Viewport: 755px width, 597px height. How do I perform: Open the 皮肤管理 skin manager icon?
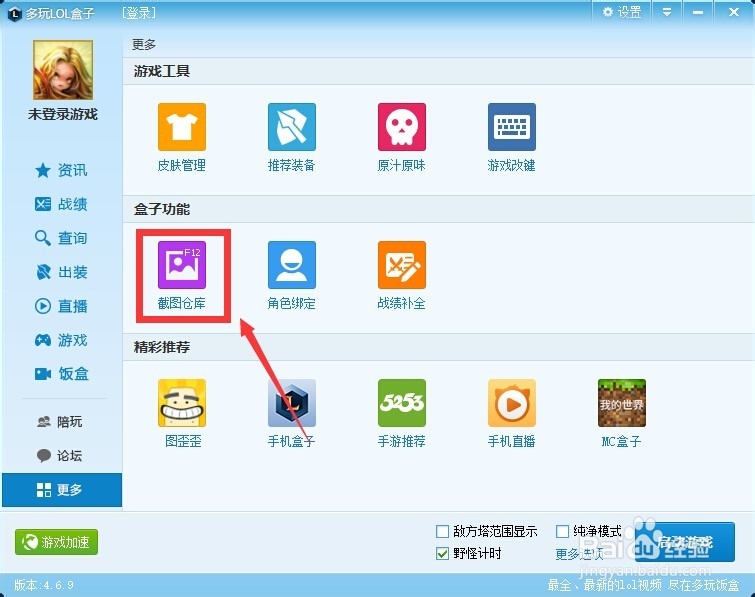tap(182, 127)
